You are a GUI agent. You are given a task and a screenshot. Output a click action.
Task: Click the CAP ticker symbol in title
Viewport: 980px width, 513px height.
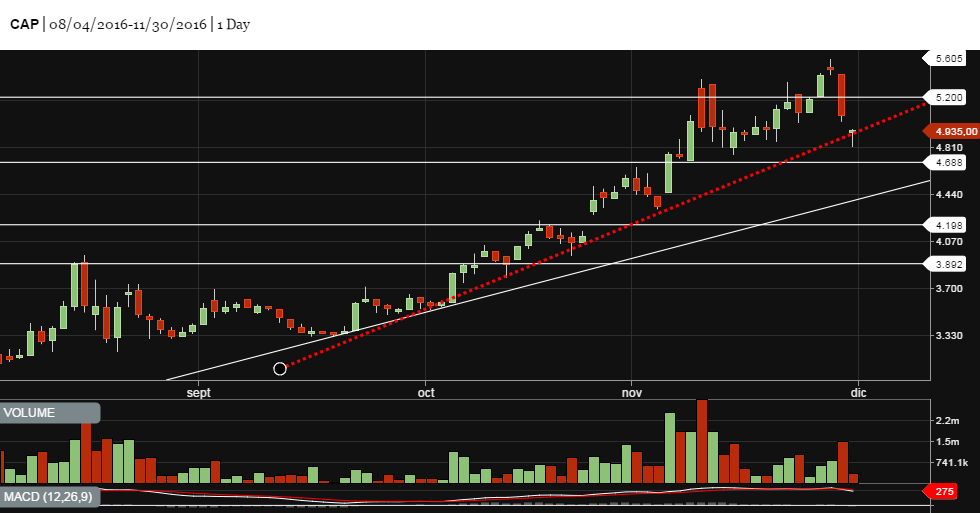point(24,24)
